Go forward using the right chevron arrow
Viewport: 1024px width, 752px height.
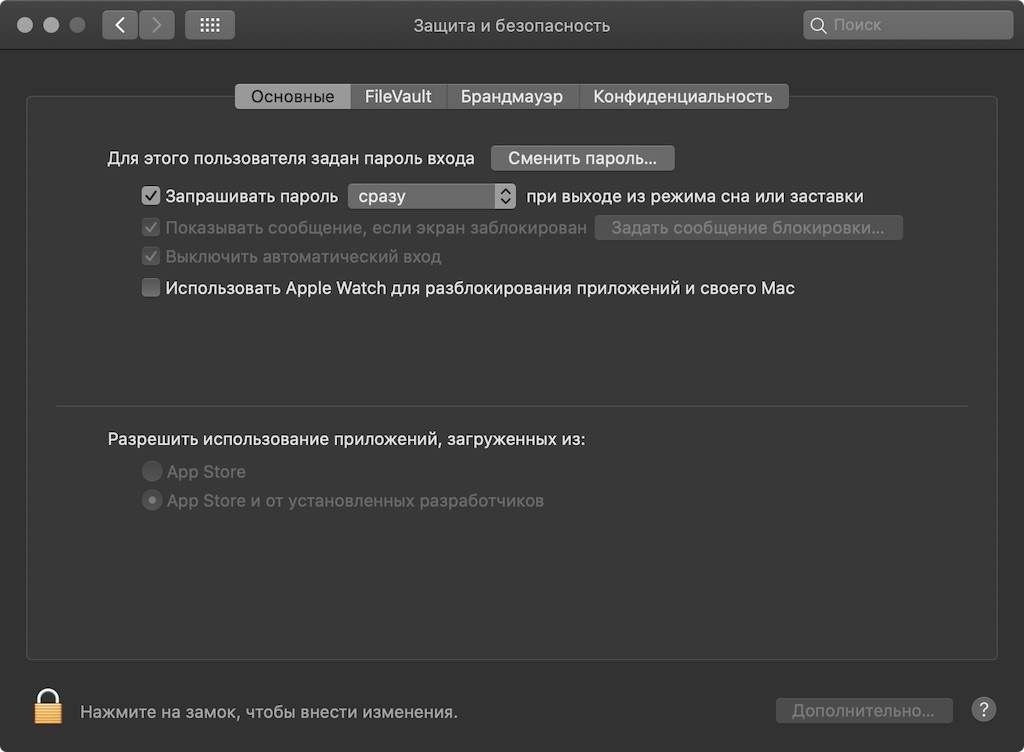pyautogui.click(x=157, y=25)
